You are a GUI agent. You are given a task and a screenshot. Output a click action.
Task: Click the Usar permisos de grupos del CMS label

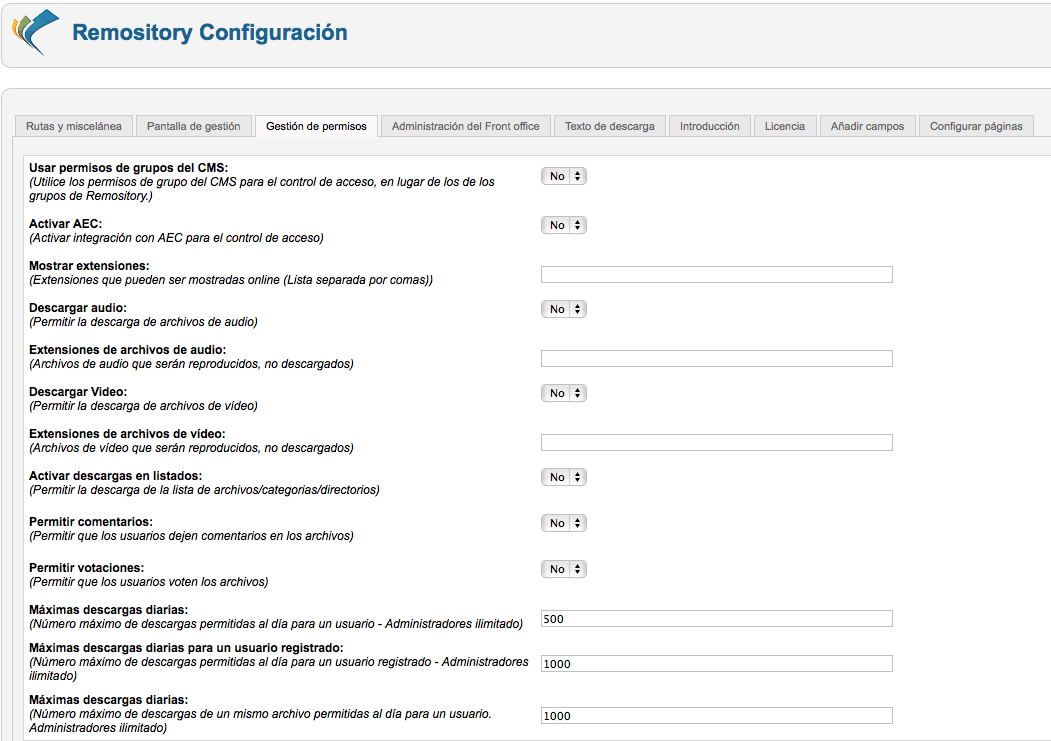(x=129, y=167)
